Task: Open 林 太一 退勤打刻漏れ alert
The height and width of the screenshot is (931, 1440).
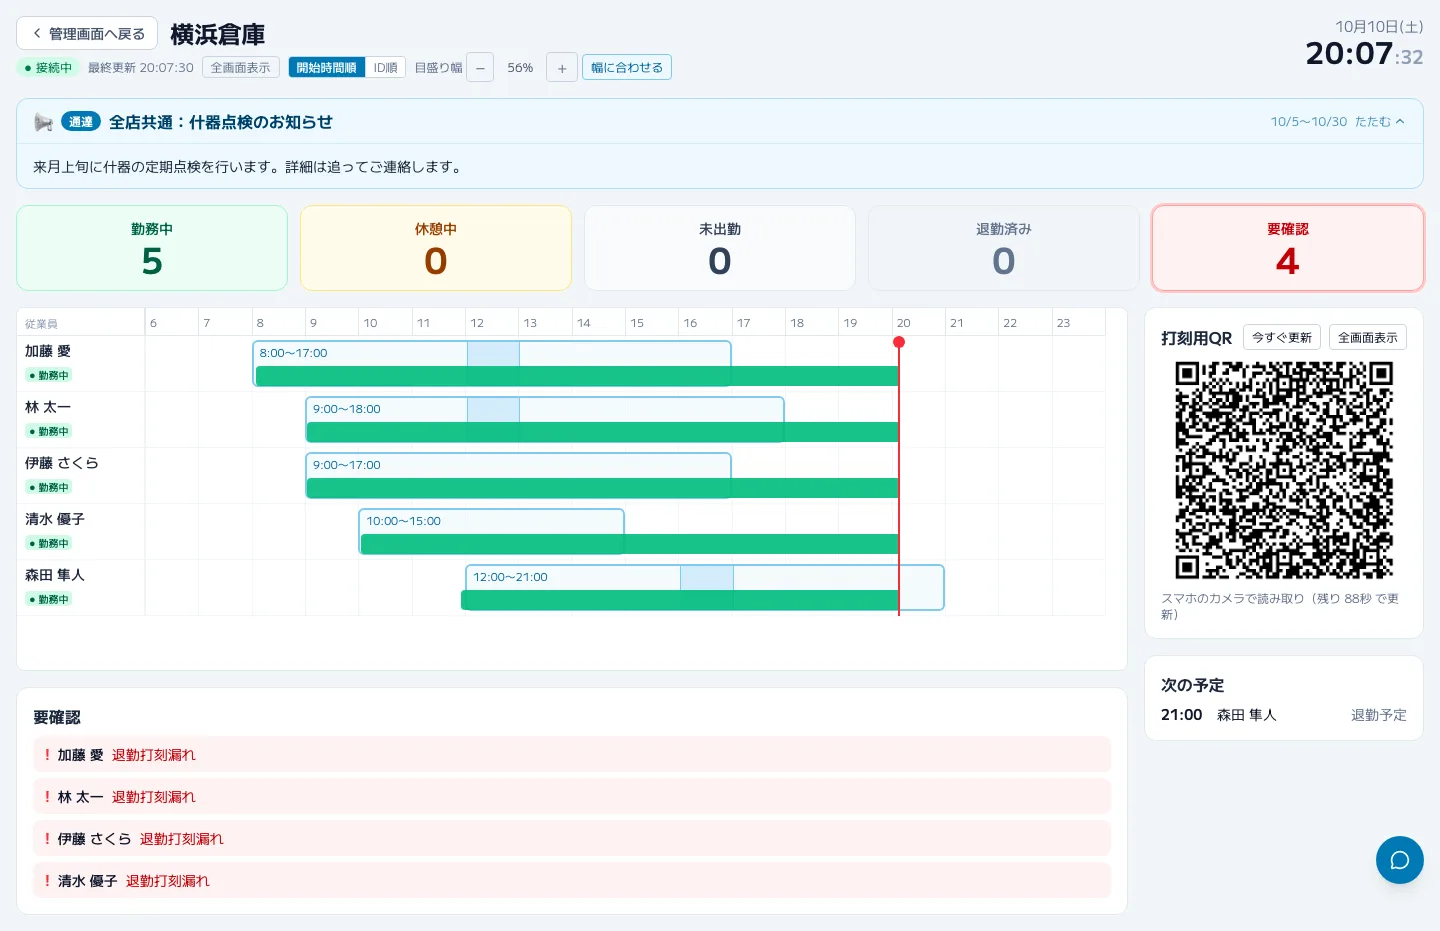Action: pos(572,797)
